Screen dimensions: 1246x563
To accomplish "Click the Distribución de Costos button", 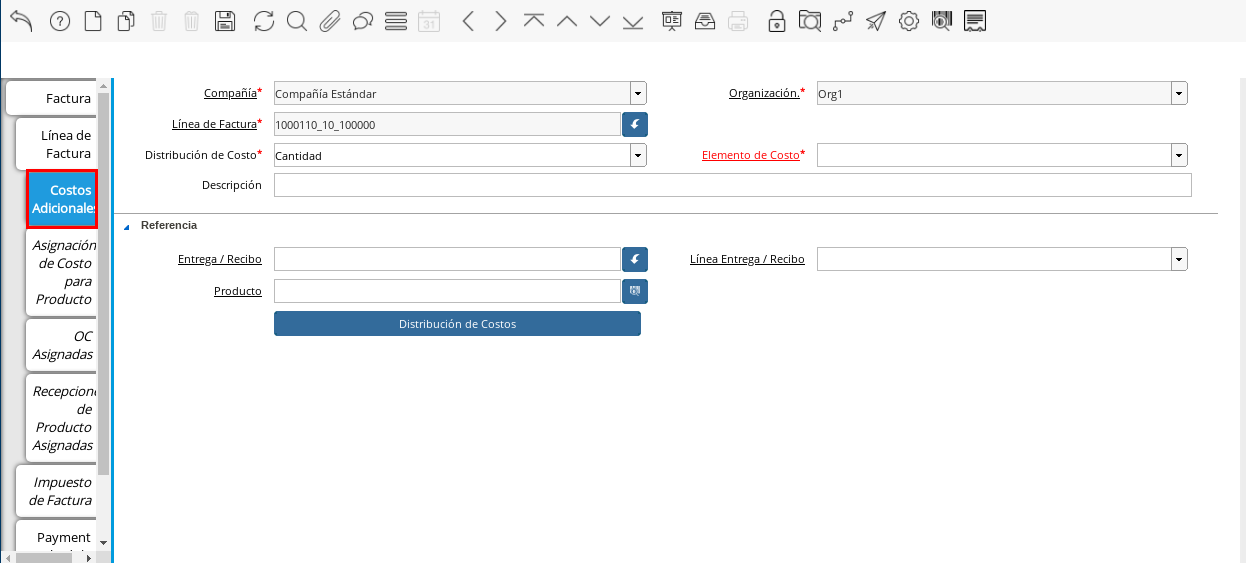I will pyautogui.click(x=457, y=324).
